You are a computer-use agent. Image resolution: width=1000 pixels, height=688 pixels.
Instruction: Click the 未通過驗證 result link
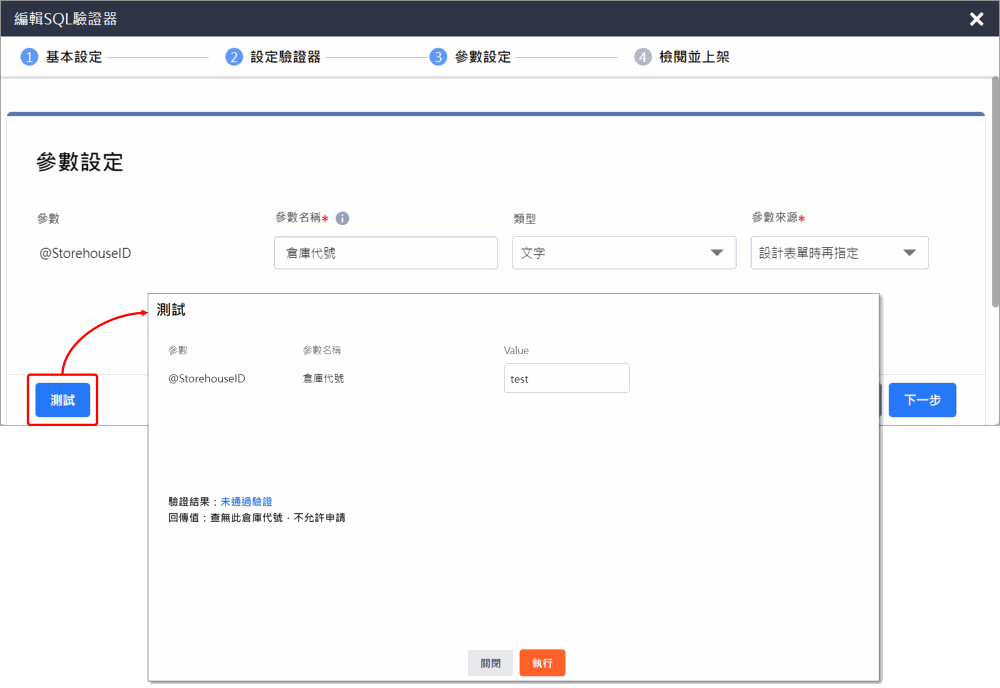pyautogui.click(x=246, y=502)
